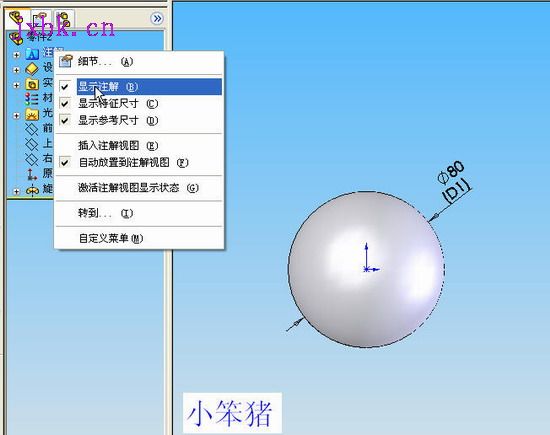Select the Annotations folder icon in tree

coord(32,54)
